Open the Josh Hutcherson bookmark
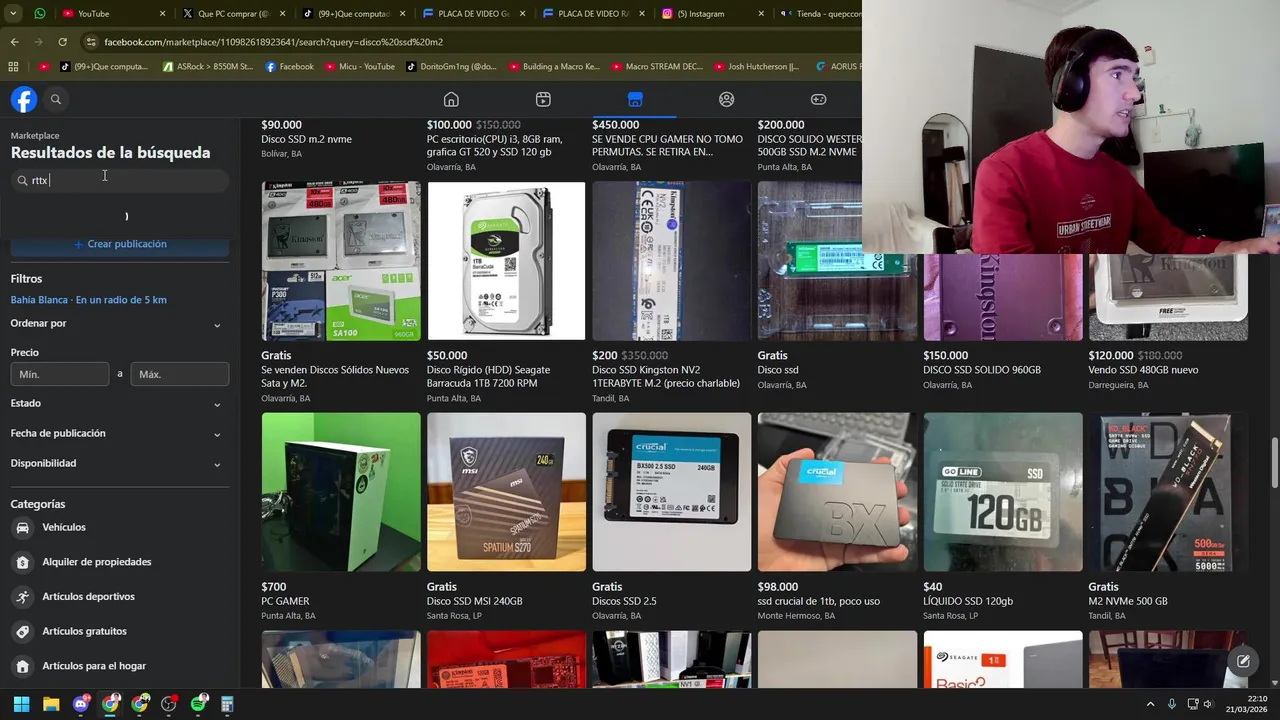This screenshot has width=1280, height=720. (x=756, y=67)
